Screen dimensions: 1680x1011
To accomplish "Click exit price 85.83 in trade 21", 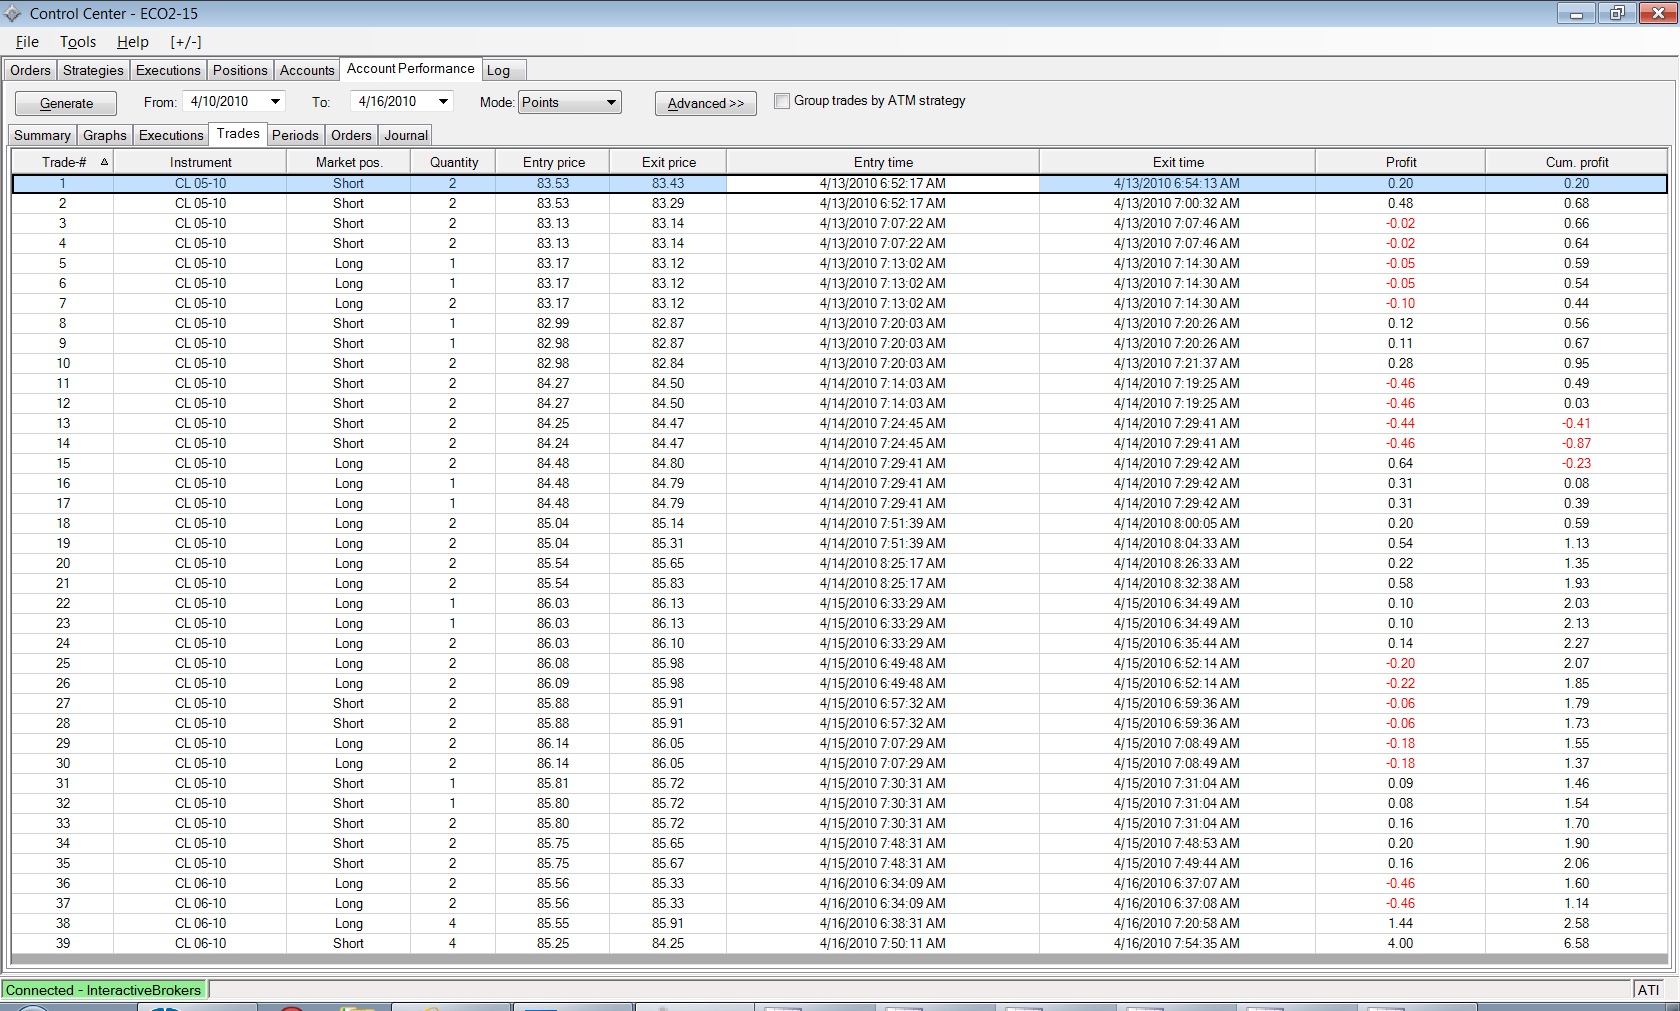I will [x=668, y=583].
